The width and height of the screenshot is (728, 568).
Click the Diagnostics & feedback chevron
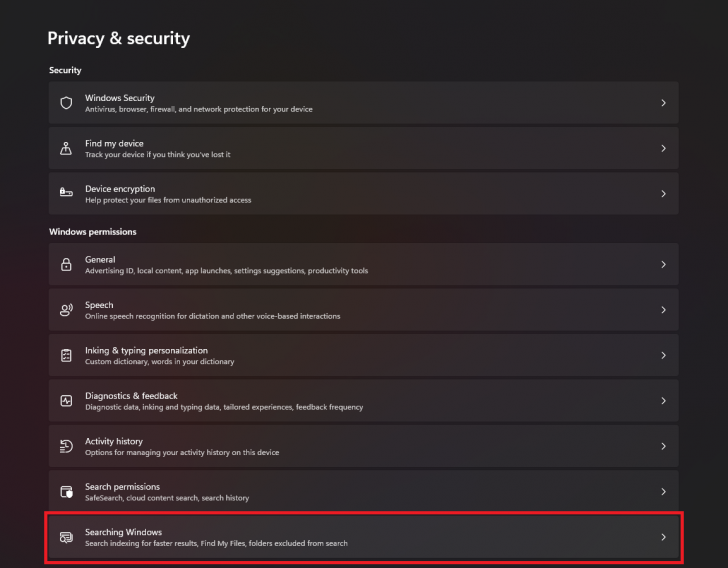tap(663, 401)
